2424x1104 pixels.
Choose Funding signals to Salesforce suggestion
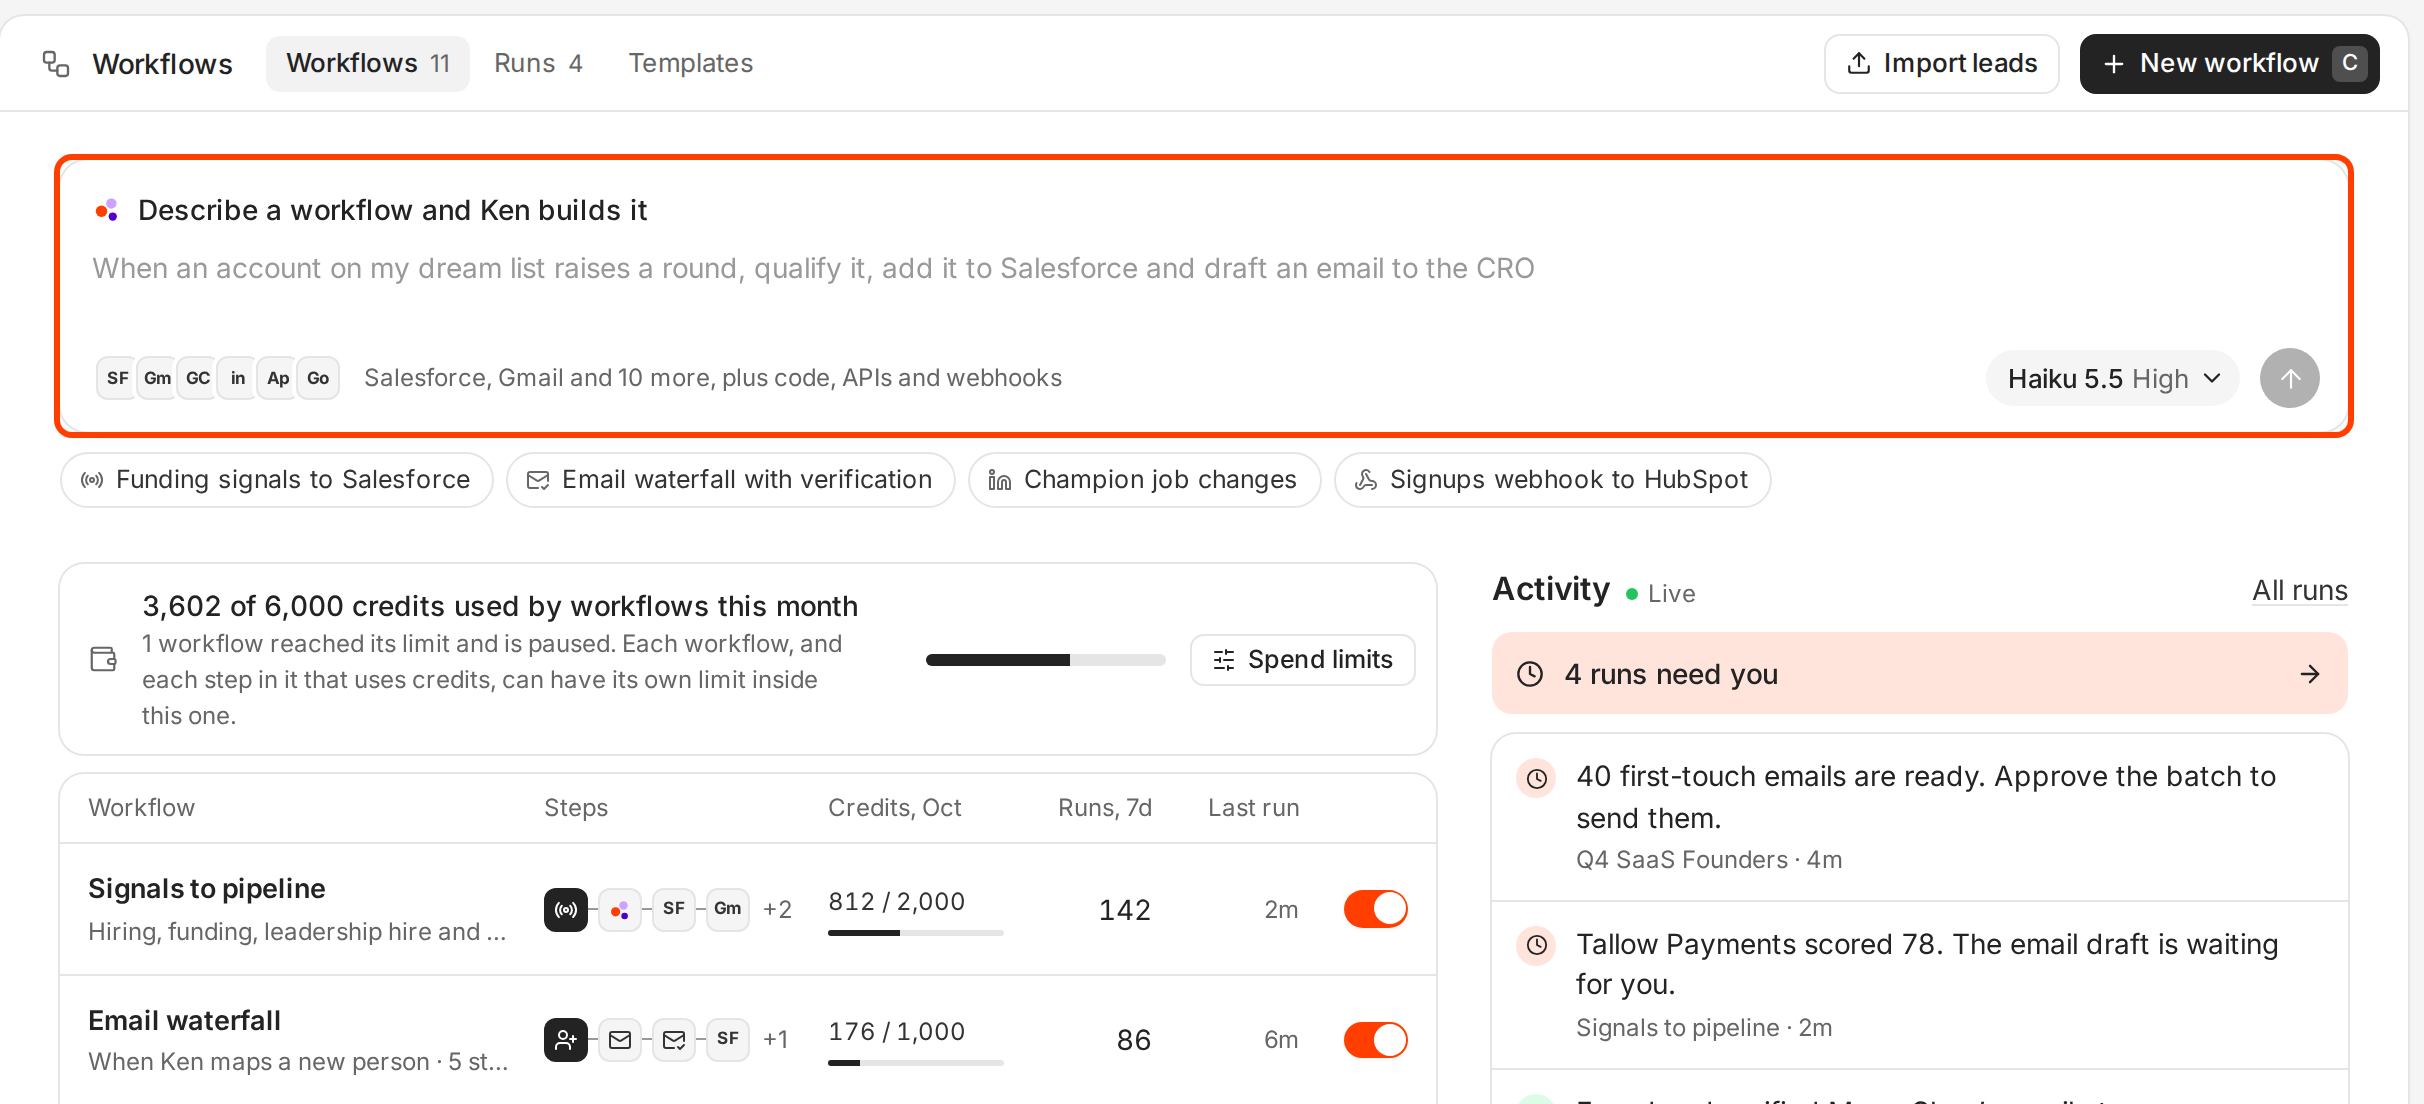pos(276,479)
